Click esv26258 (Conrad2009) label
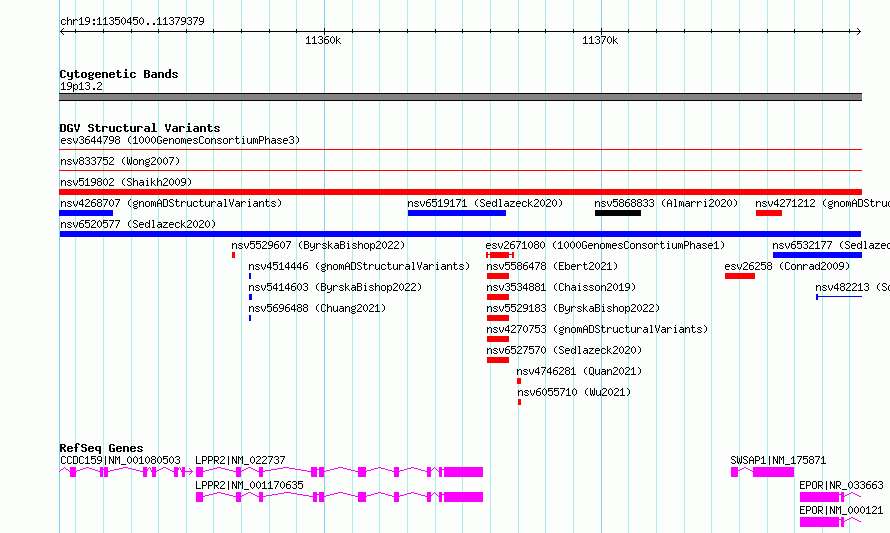This screenshot has width=890, height=533. (787, 266)
